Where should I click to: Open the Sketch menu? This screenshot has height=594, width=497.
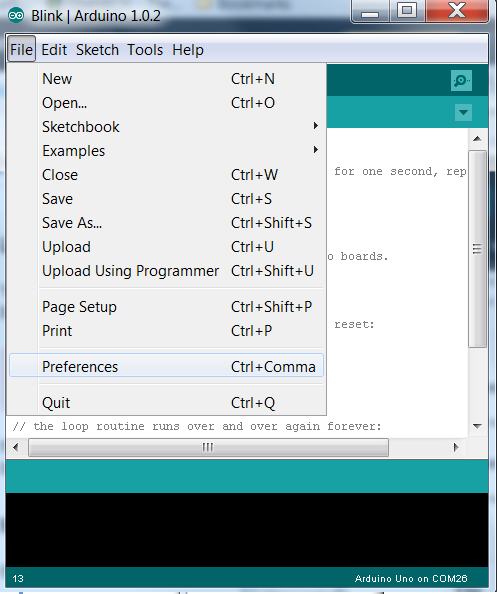[x=97, y=50]
